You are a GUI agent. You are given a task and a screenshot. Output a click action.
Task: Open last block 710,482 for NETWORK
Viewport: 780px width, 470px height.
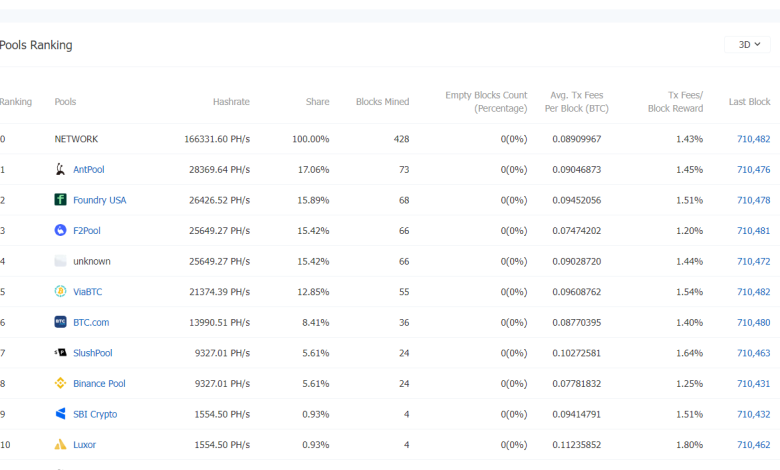tap(753, 139)
